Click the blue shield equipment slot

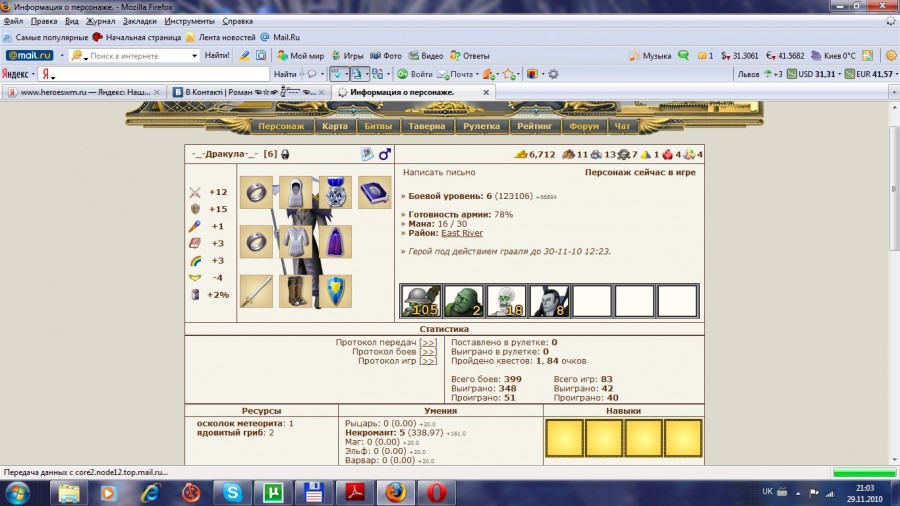click(335, 291)
